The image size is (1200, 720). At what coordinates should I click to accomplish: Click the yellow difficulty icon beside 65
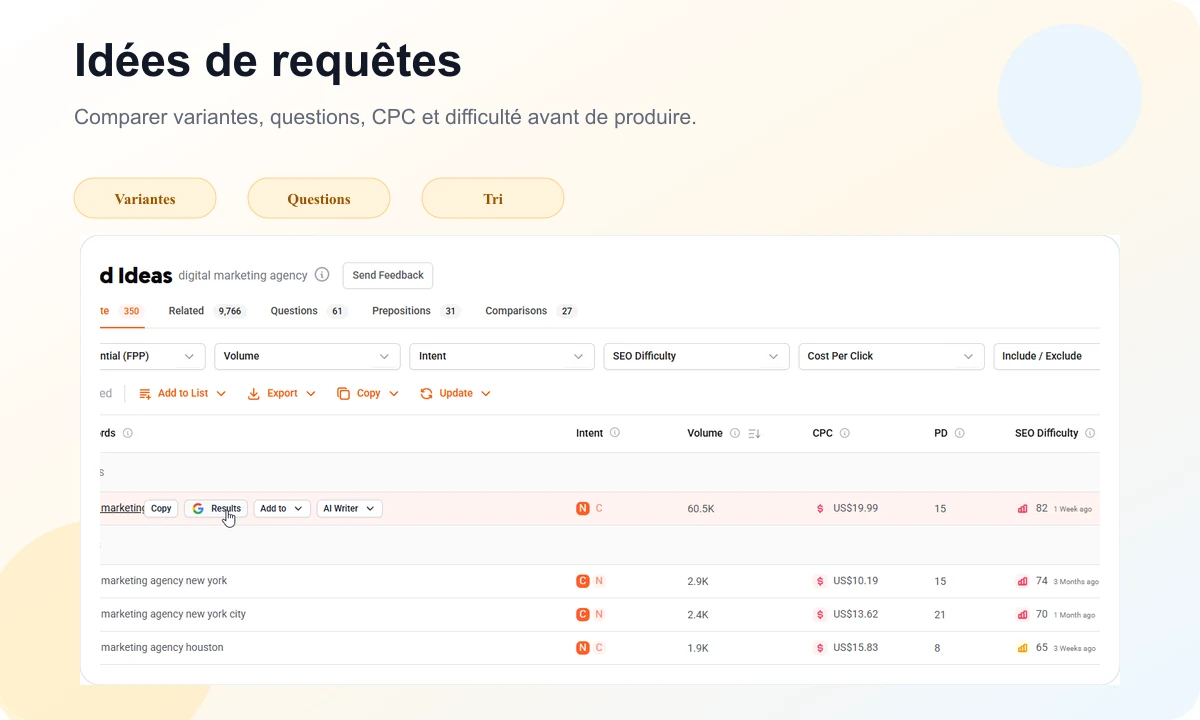[x=1023, y=647]
